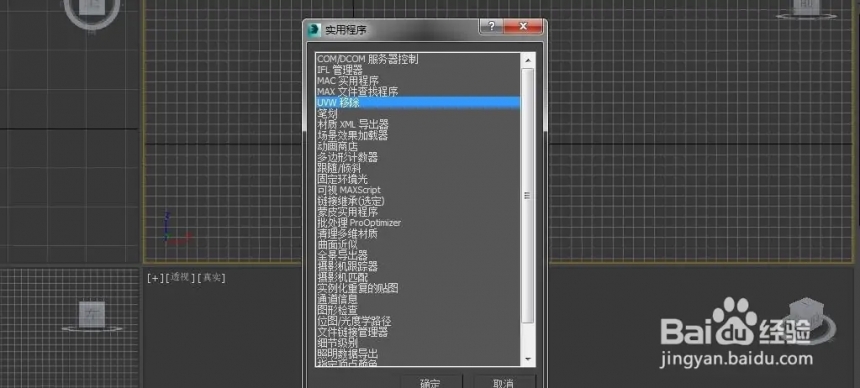
Task: Click the ViewCube in top-right viewport
Action: pyautogui.click(x=806, y=7)
